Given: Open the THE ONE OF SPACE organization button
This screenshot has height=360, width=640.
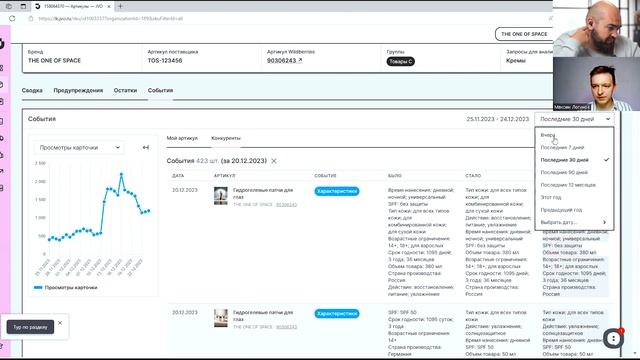Looking at the screenshot, I should tap(524, 34).
